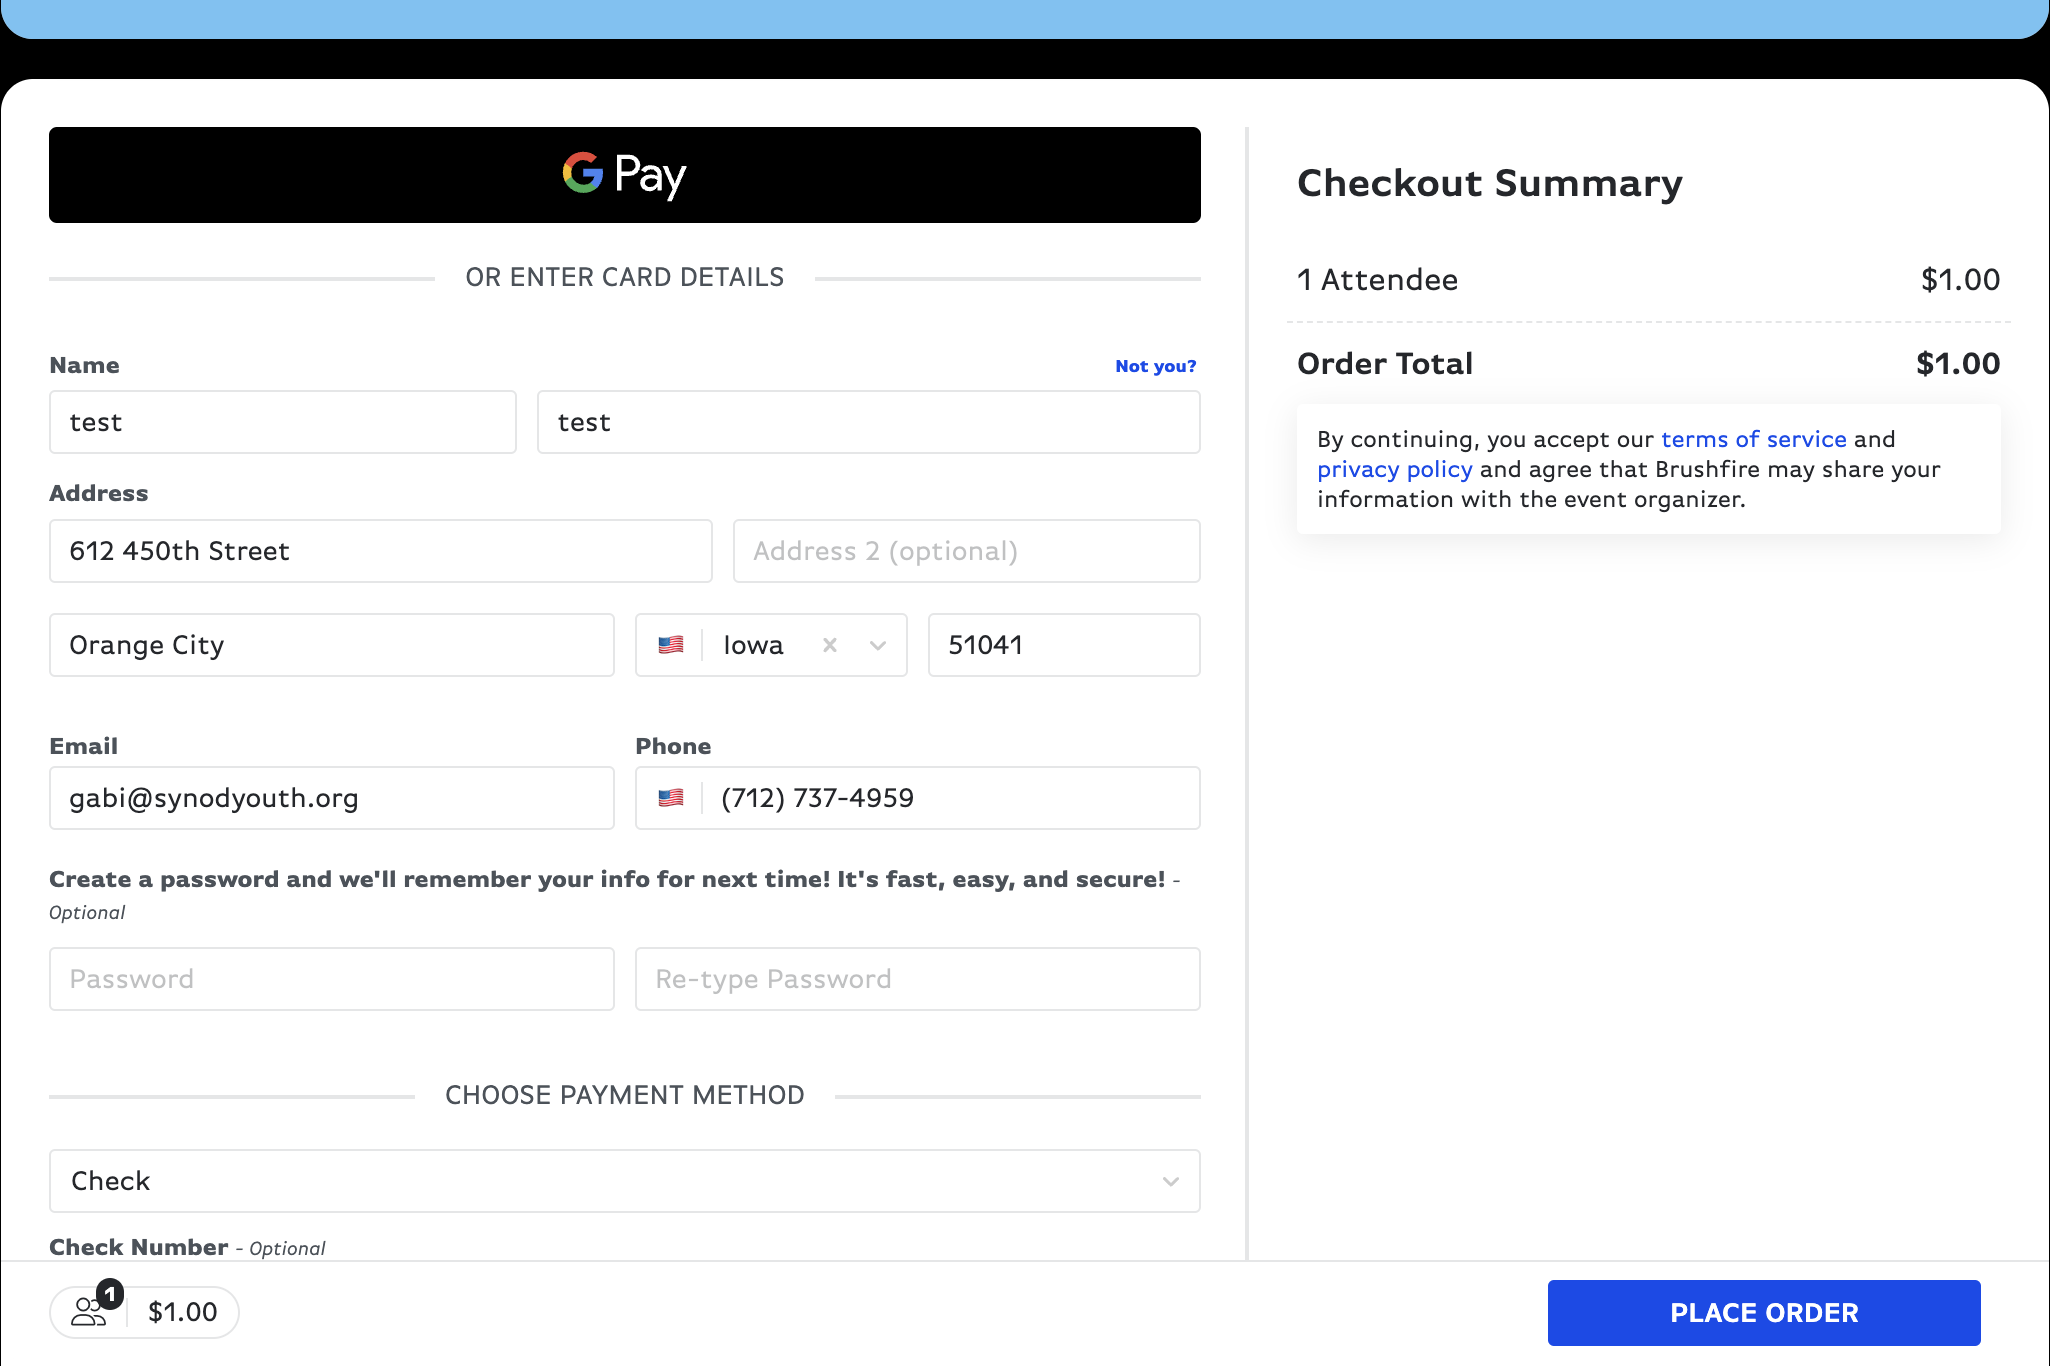The image size is (2050, 1366).
Task: Click the first name field containing 'test'
Action: (x=283, y=422)
